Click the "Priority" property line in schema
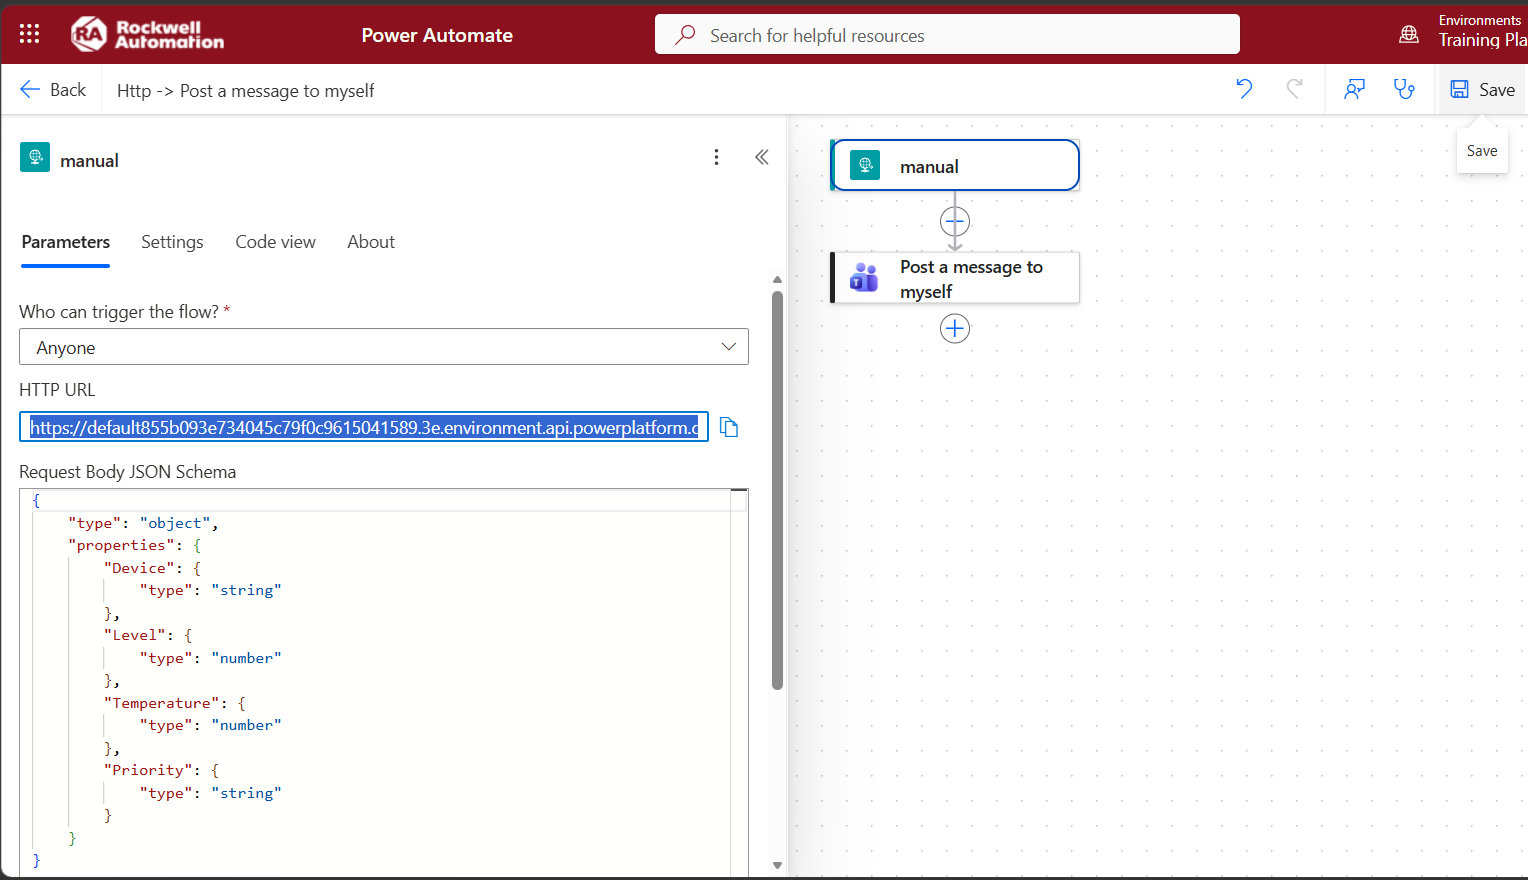This screenshot has width=1528, height=880. pyautogui.click(x=161, y=770)
